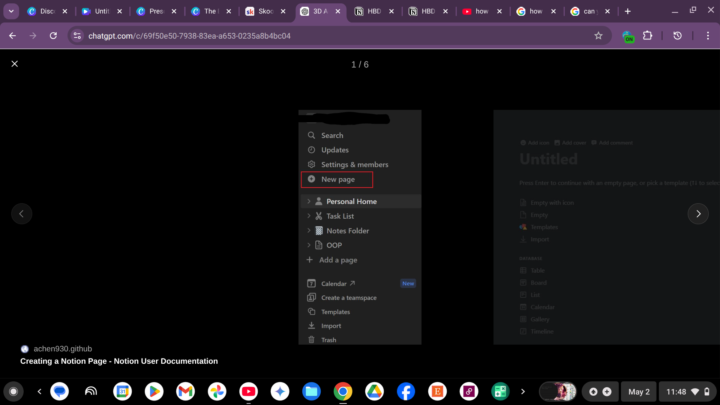Image resolution: width=720 pixels, height=405 pixels.
Task: Reload the current page
Action: pyautogui.click(x=53, y=36)
